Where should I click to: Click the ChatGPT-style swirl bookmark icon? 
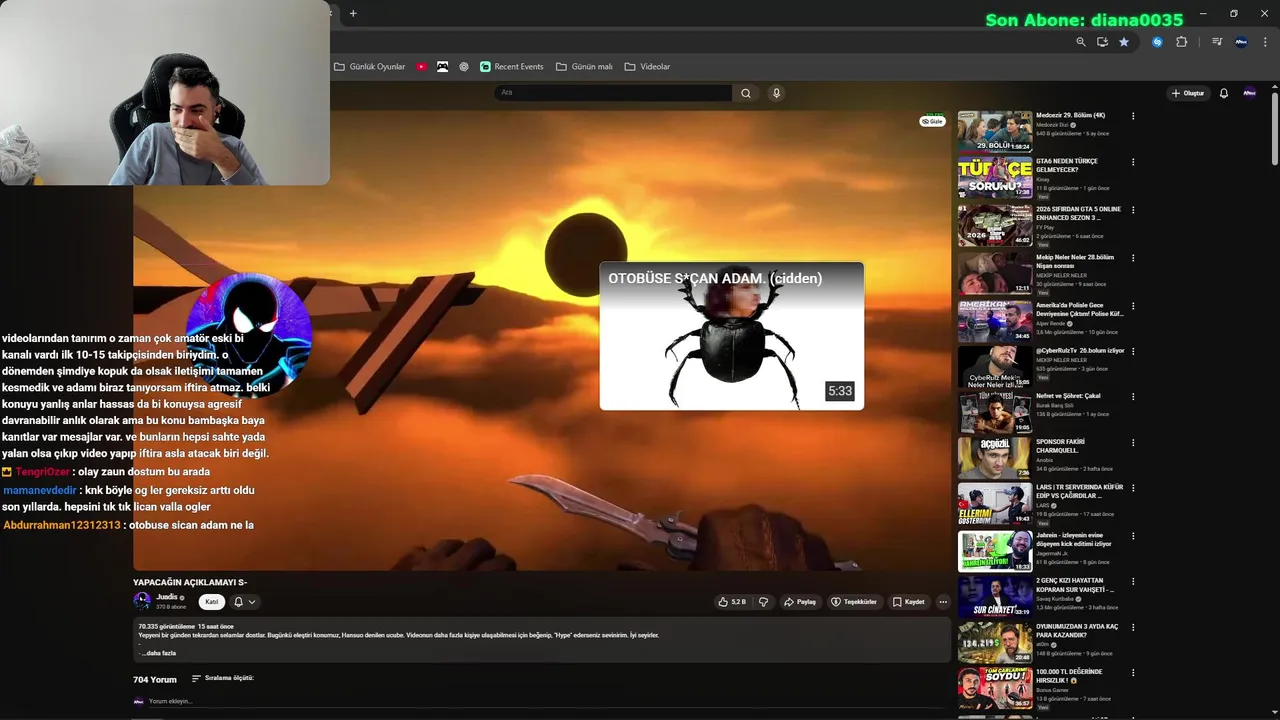[x=464, y=67]
